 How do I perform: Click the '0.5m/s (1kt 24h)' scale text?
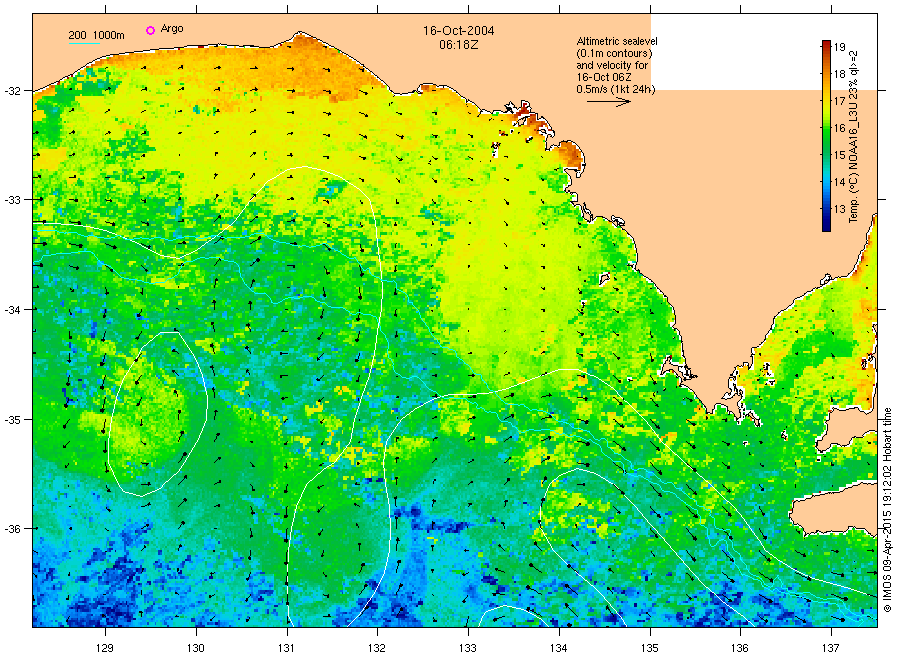616,89
